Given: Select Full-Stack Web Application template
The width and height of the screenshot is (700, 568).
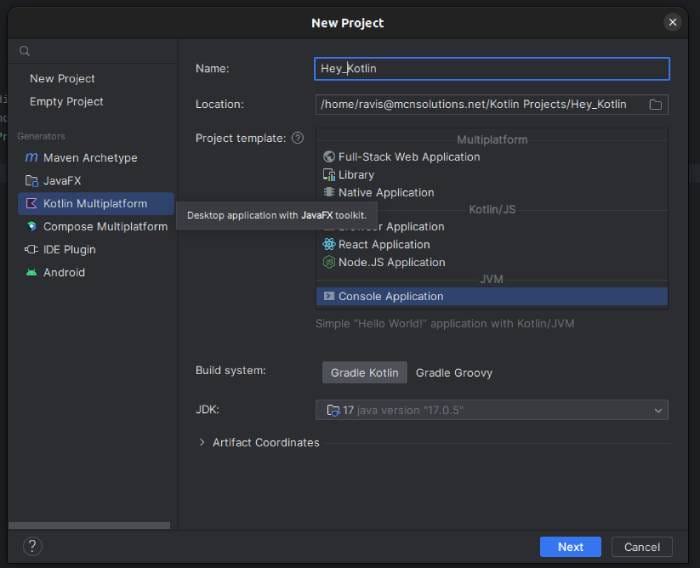Looking at the screenshot, I should (x=492, y=157).
